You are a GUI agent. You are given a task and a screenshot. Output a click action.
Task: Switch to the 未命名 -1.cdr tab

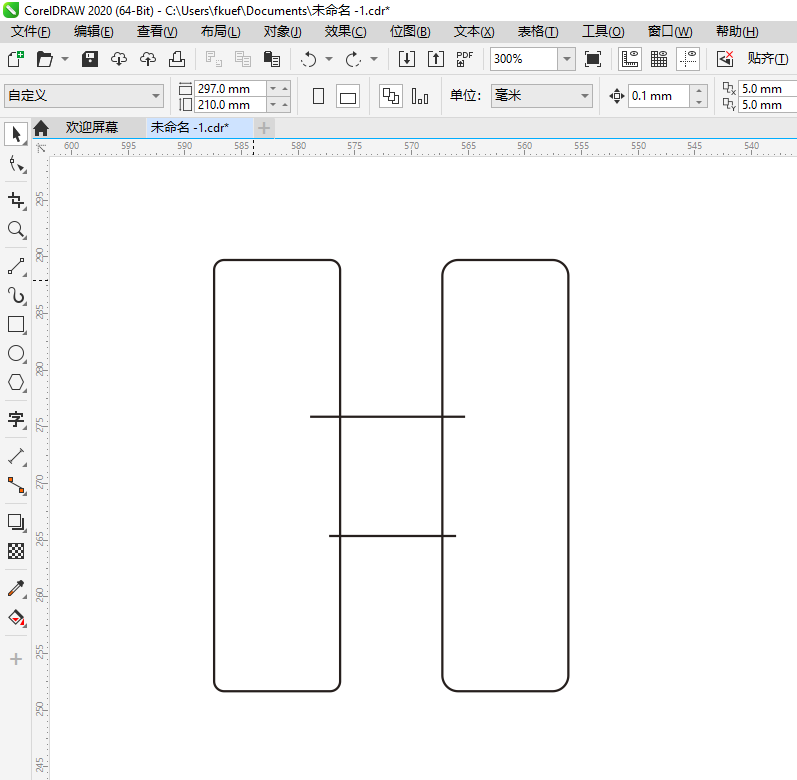coord(190,128)
